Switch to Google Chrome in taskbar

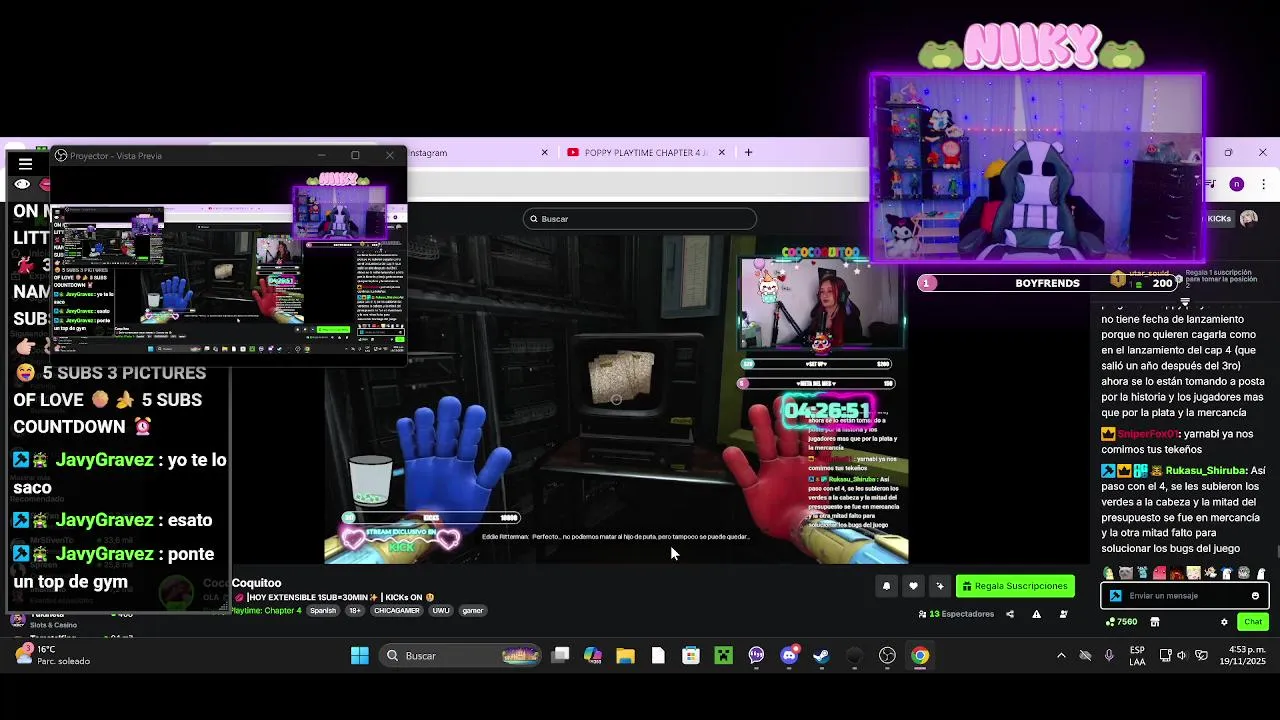[920, 656]
